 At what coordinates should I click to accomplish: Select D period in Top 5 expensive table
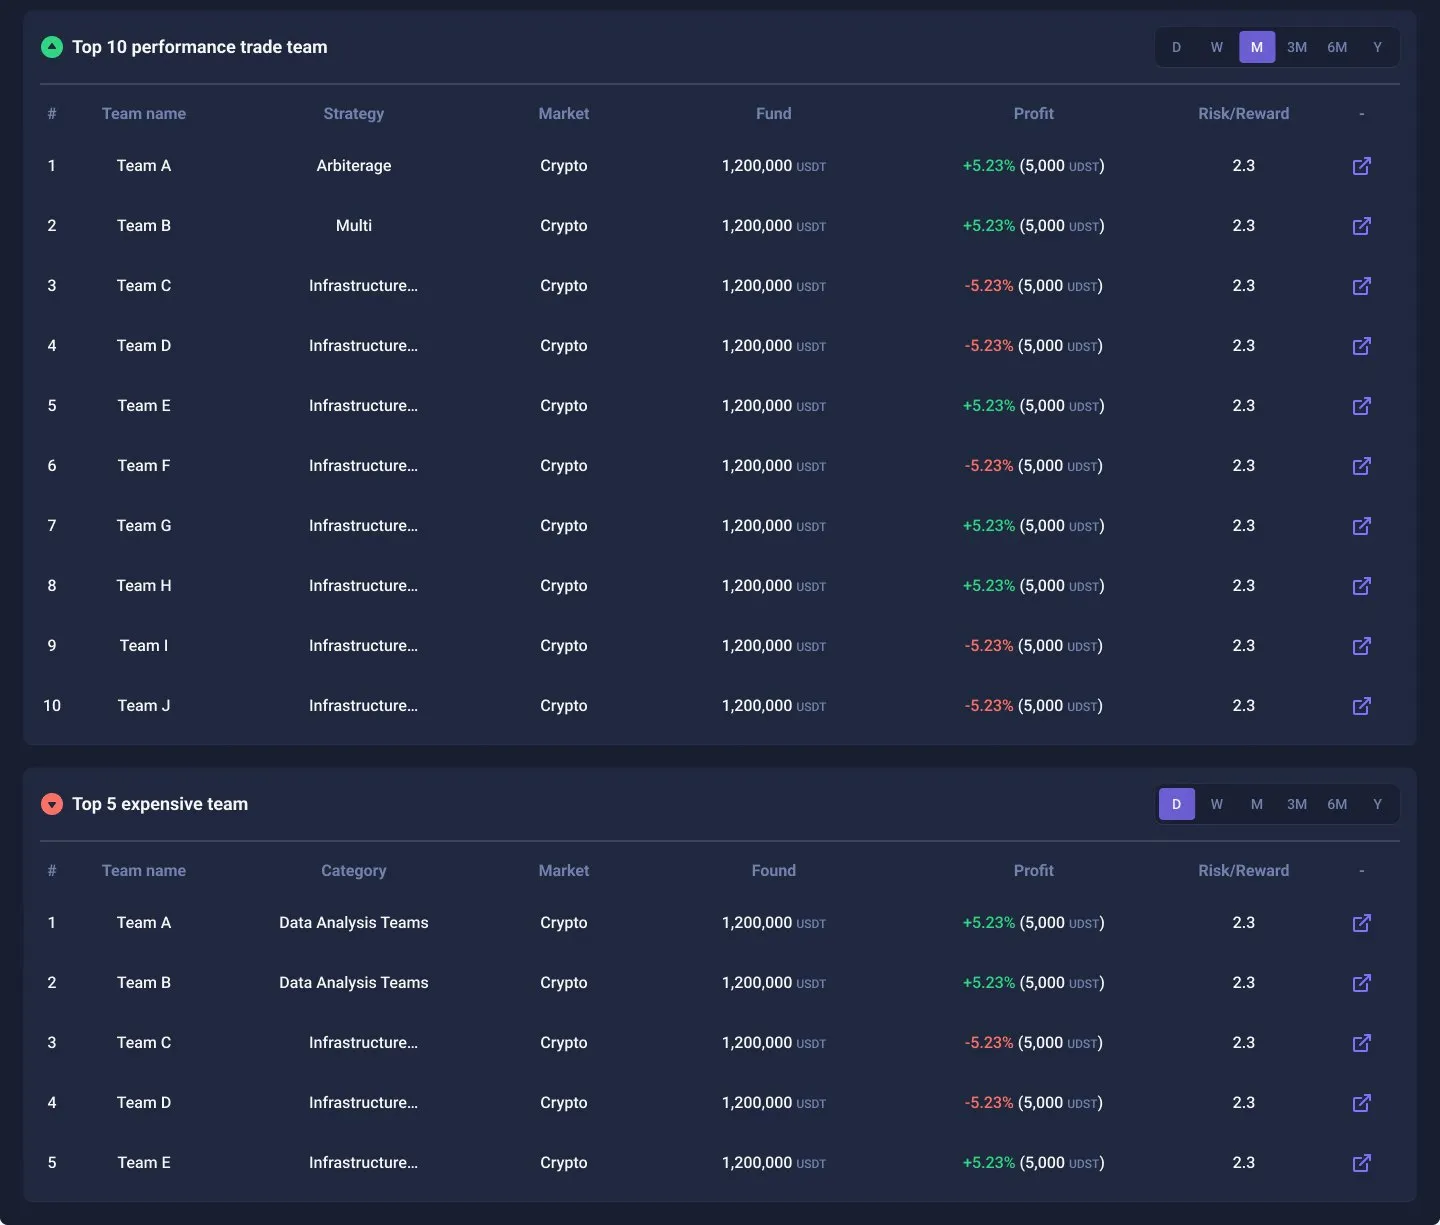tap(1177, 804)
